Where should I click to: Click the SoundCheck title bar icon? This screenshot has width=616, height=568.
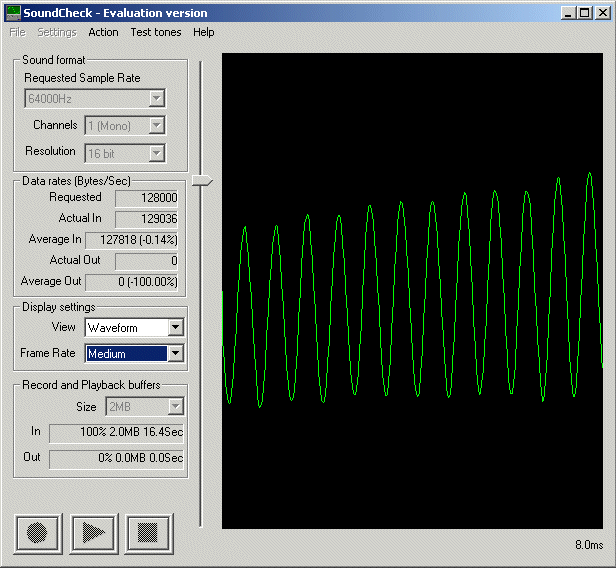click(13, 13)
